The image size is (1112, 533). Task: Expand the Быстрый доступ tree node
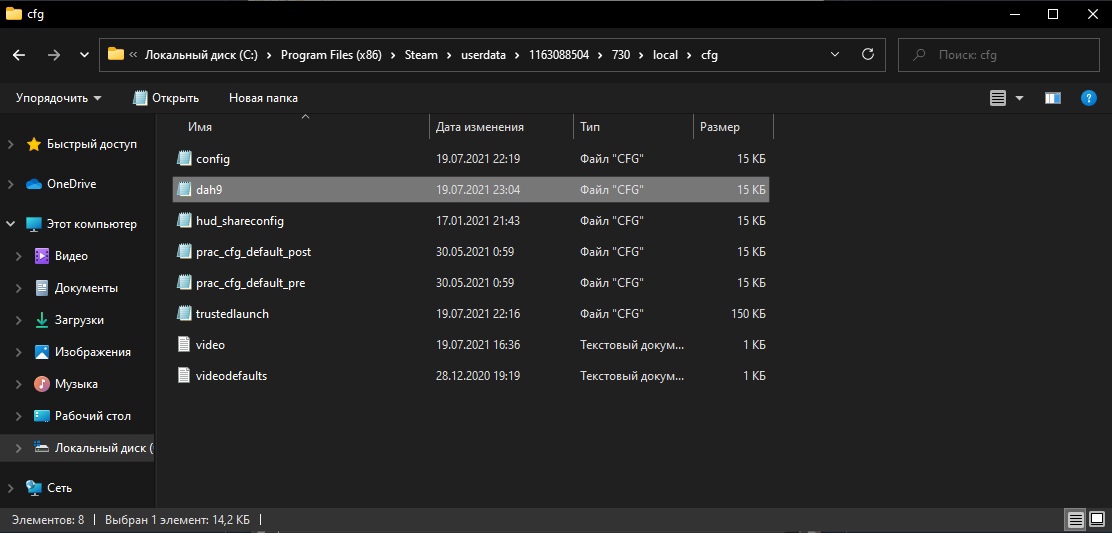(11, 144)
